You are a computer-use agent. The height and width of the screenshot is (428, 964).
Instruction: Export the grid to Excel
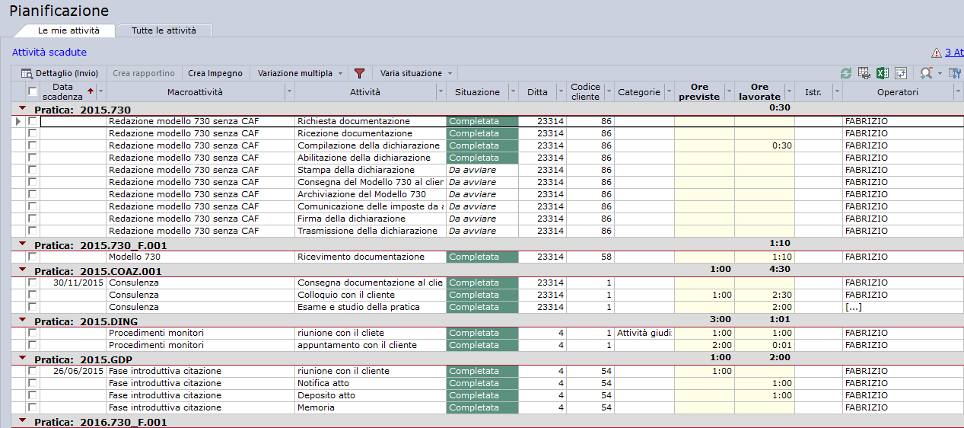882,73
